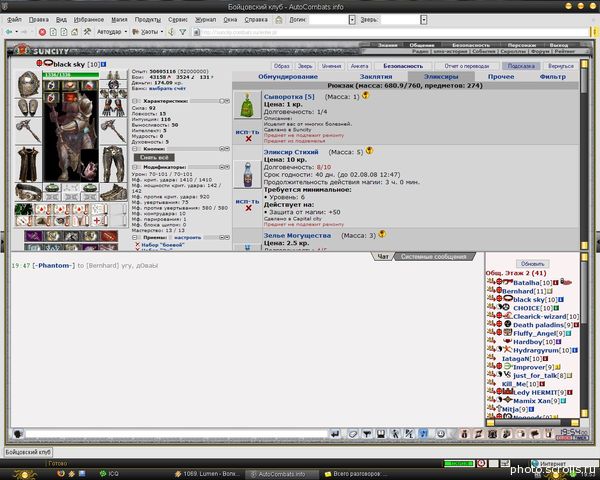Image resolution: width=600 pixels, height=480 pixels.
Task: Open the Эликсиры inventory tab
Action: (x=441, y=77)
